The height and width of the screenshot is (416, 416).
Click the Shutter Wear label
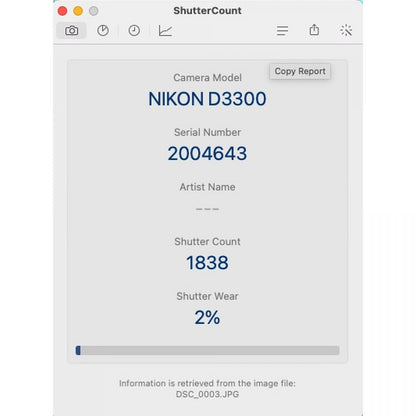click(x=207, y=296)
